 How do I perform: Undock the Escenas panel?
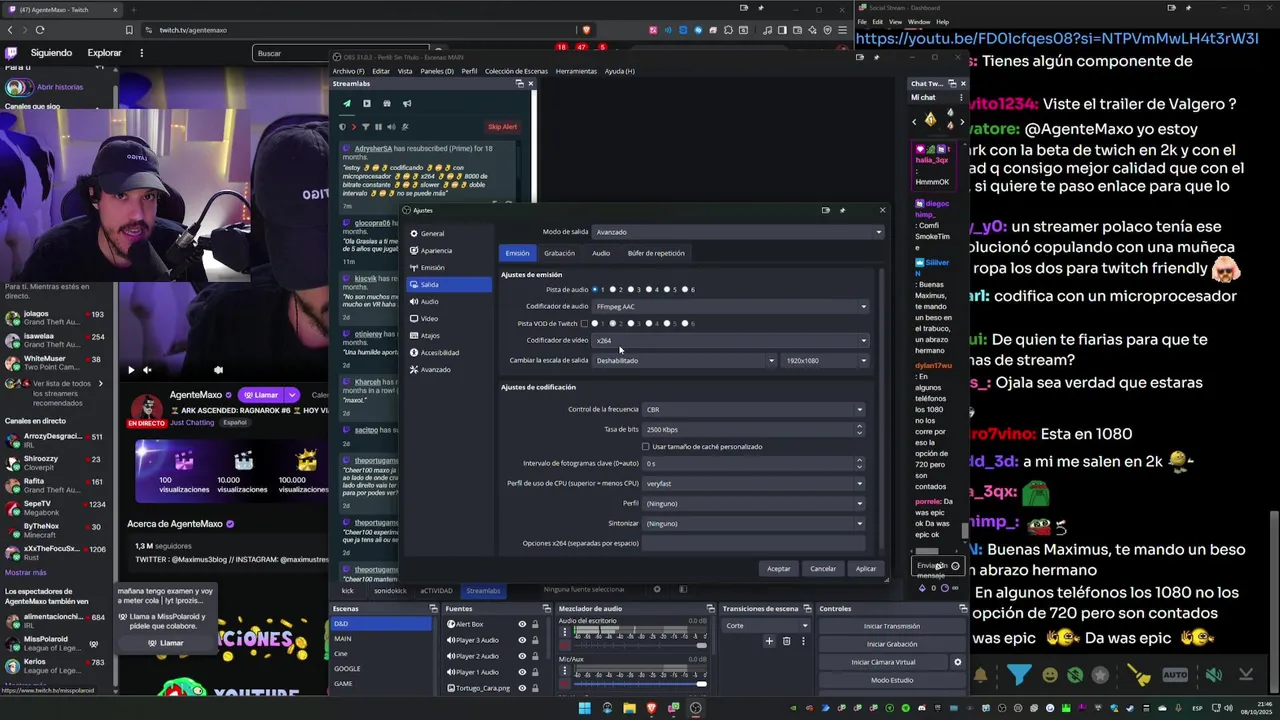click(x=433, y=608)
